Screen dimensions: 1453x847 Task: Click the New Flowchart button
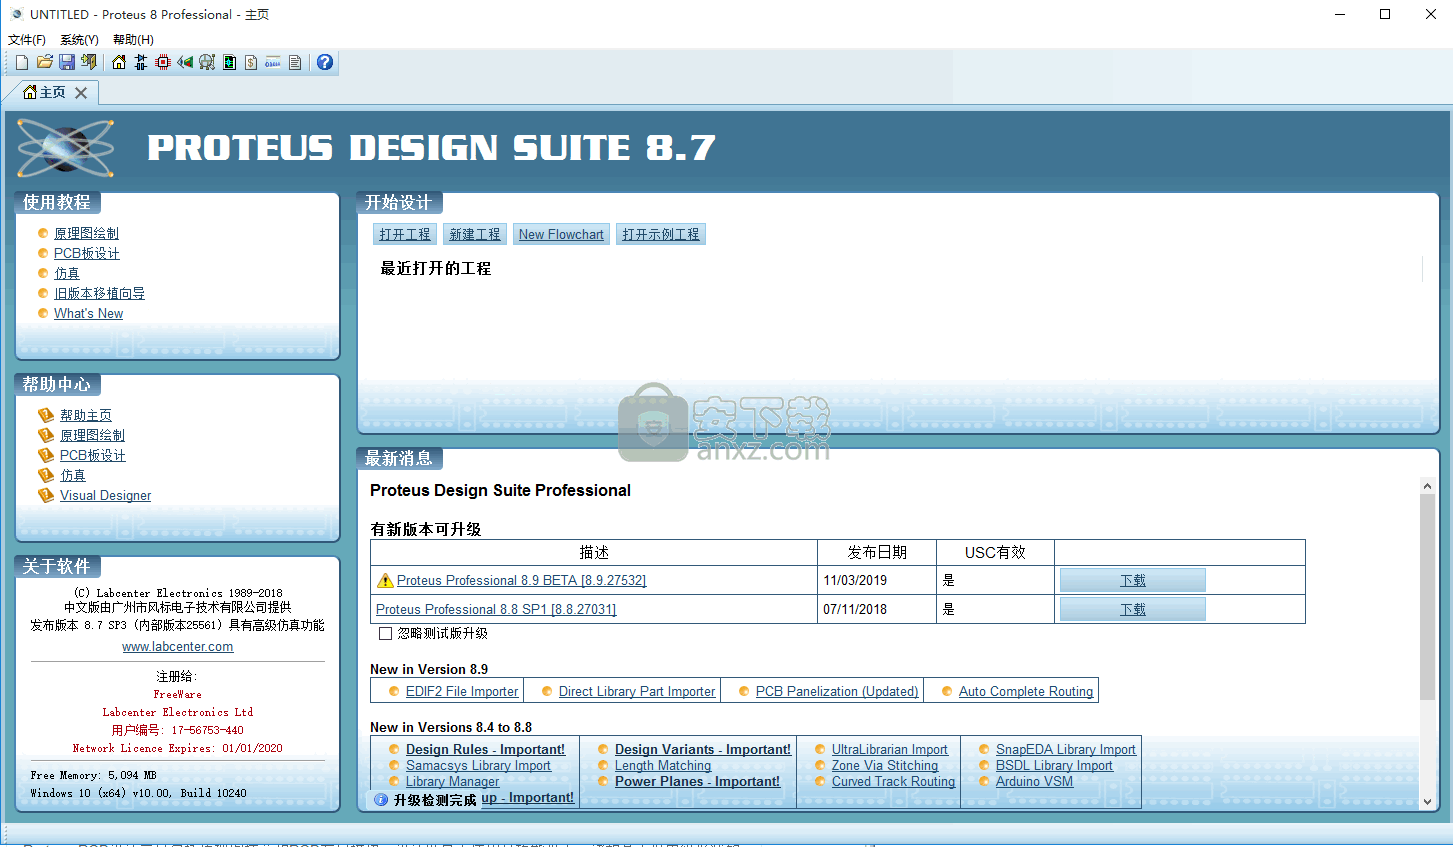tap(561, 234)
